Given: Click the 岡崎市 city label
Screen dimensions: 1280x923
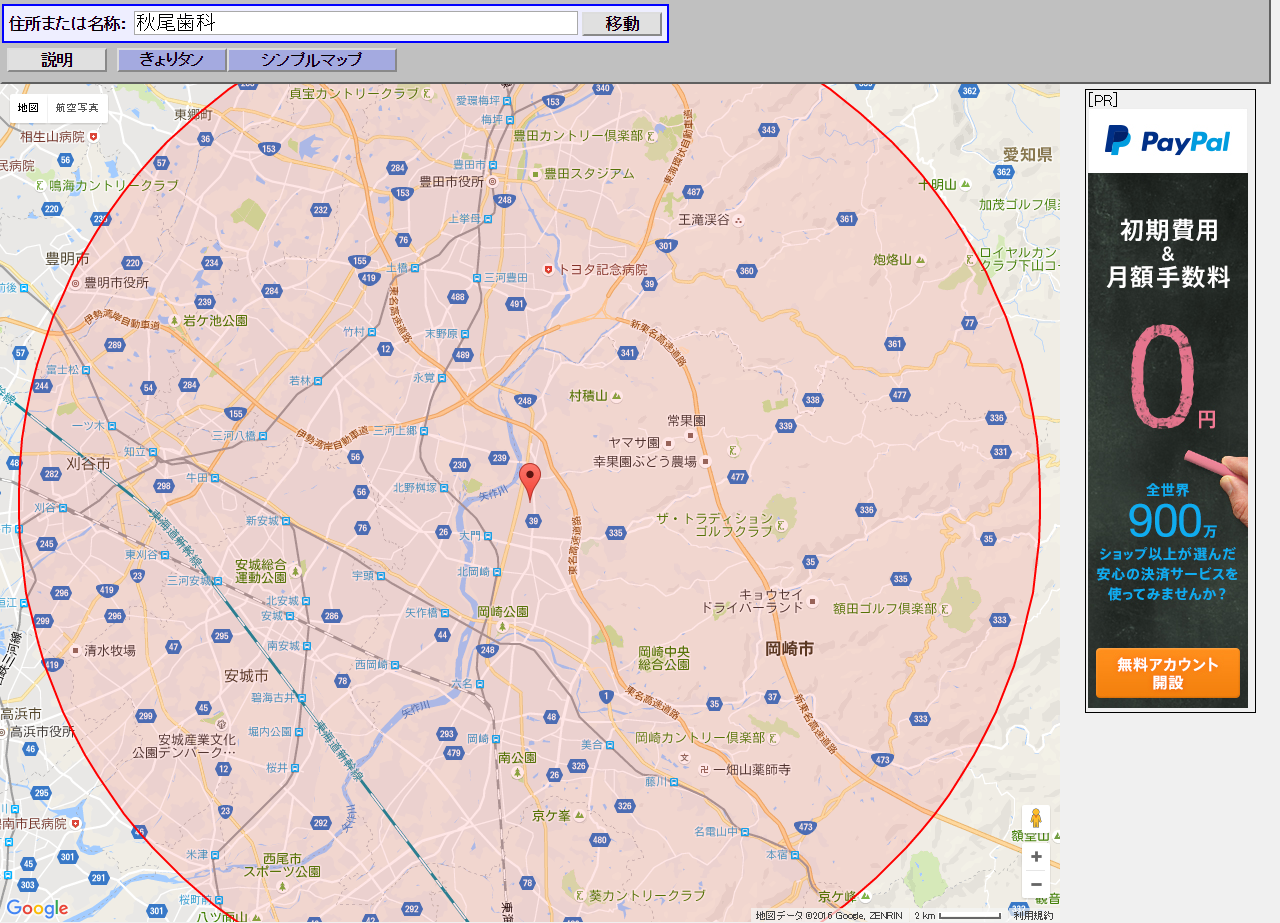Looking at the screenshot, I should 789,649.
